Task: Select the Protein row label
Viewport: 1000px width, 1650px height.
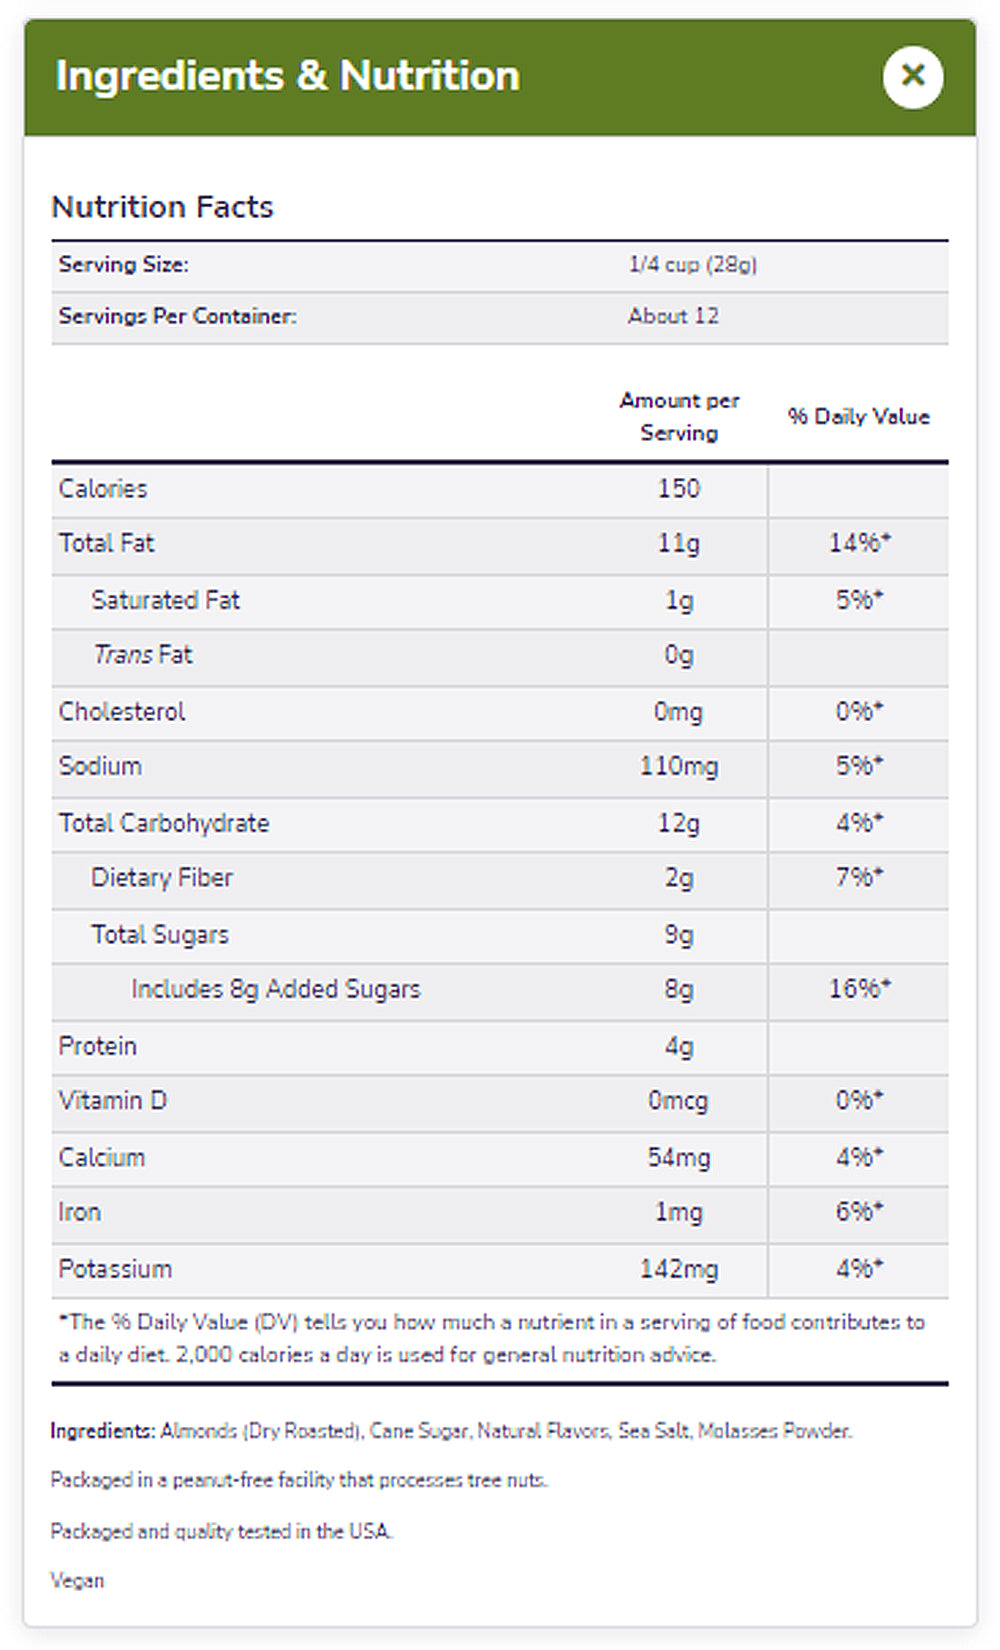Action: point(97,1046)
